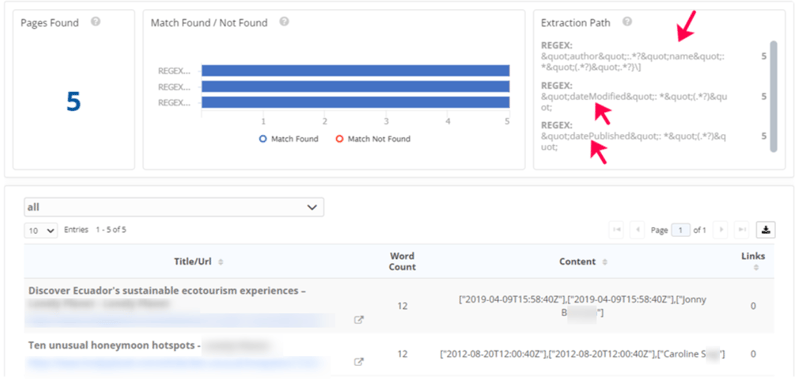Toggle the Match Not Found legend item
800x384 pixels.
coord(373,139)
